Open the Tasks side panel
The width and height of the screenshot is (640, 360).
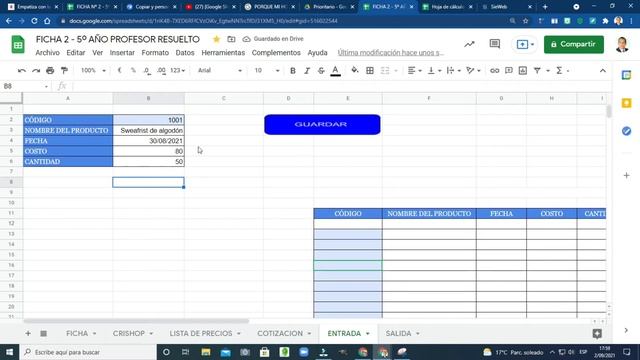[x=627, y=131]
